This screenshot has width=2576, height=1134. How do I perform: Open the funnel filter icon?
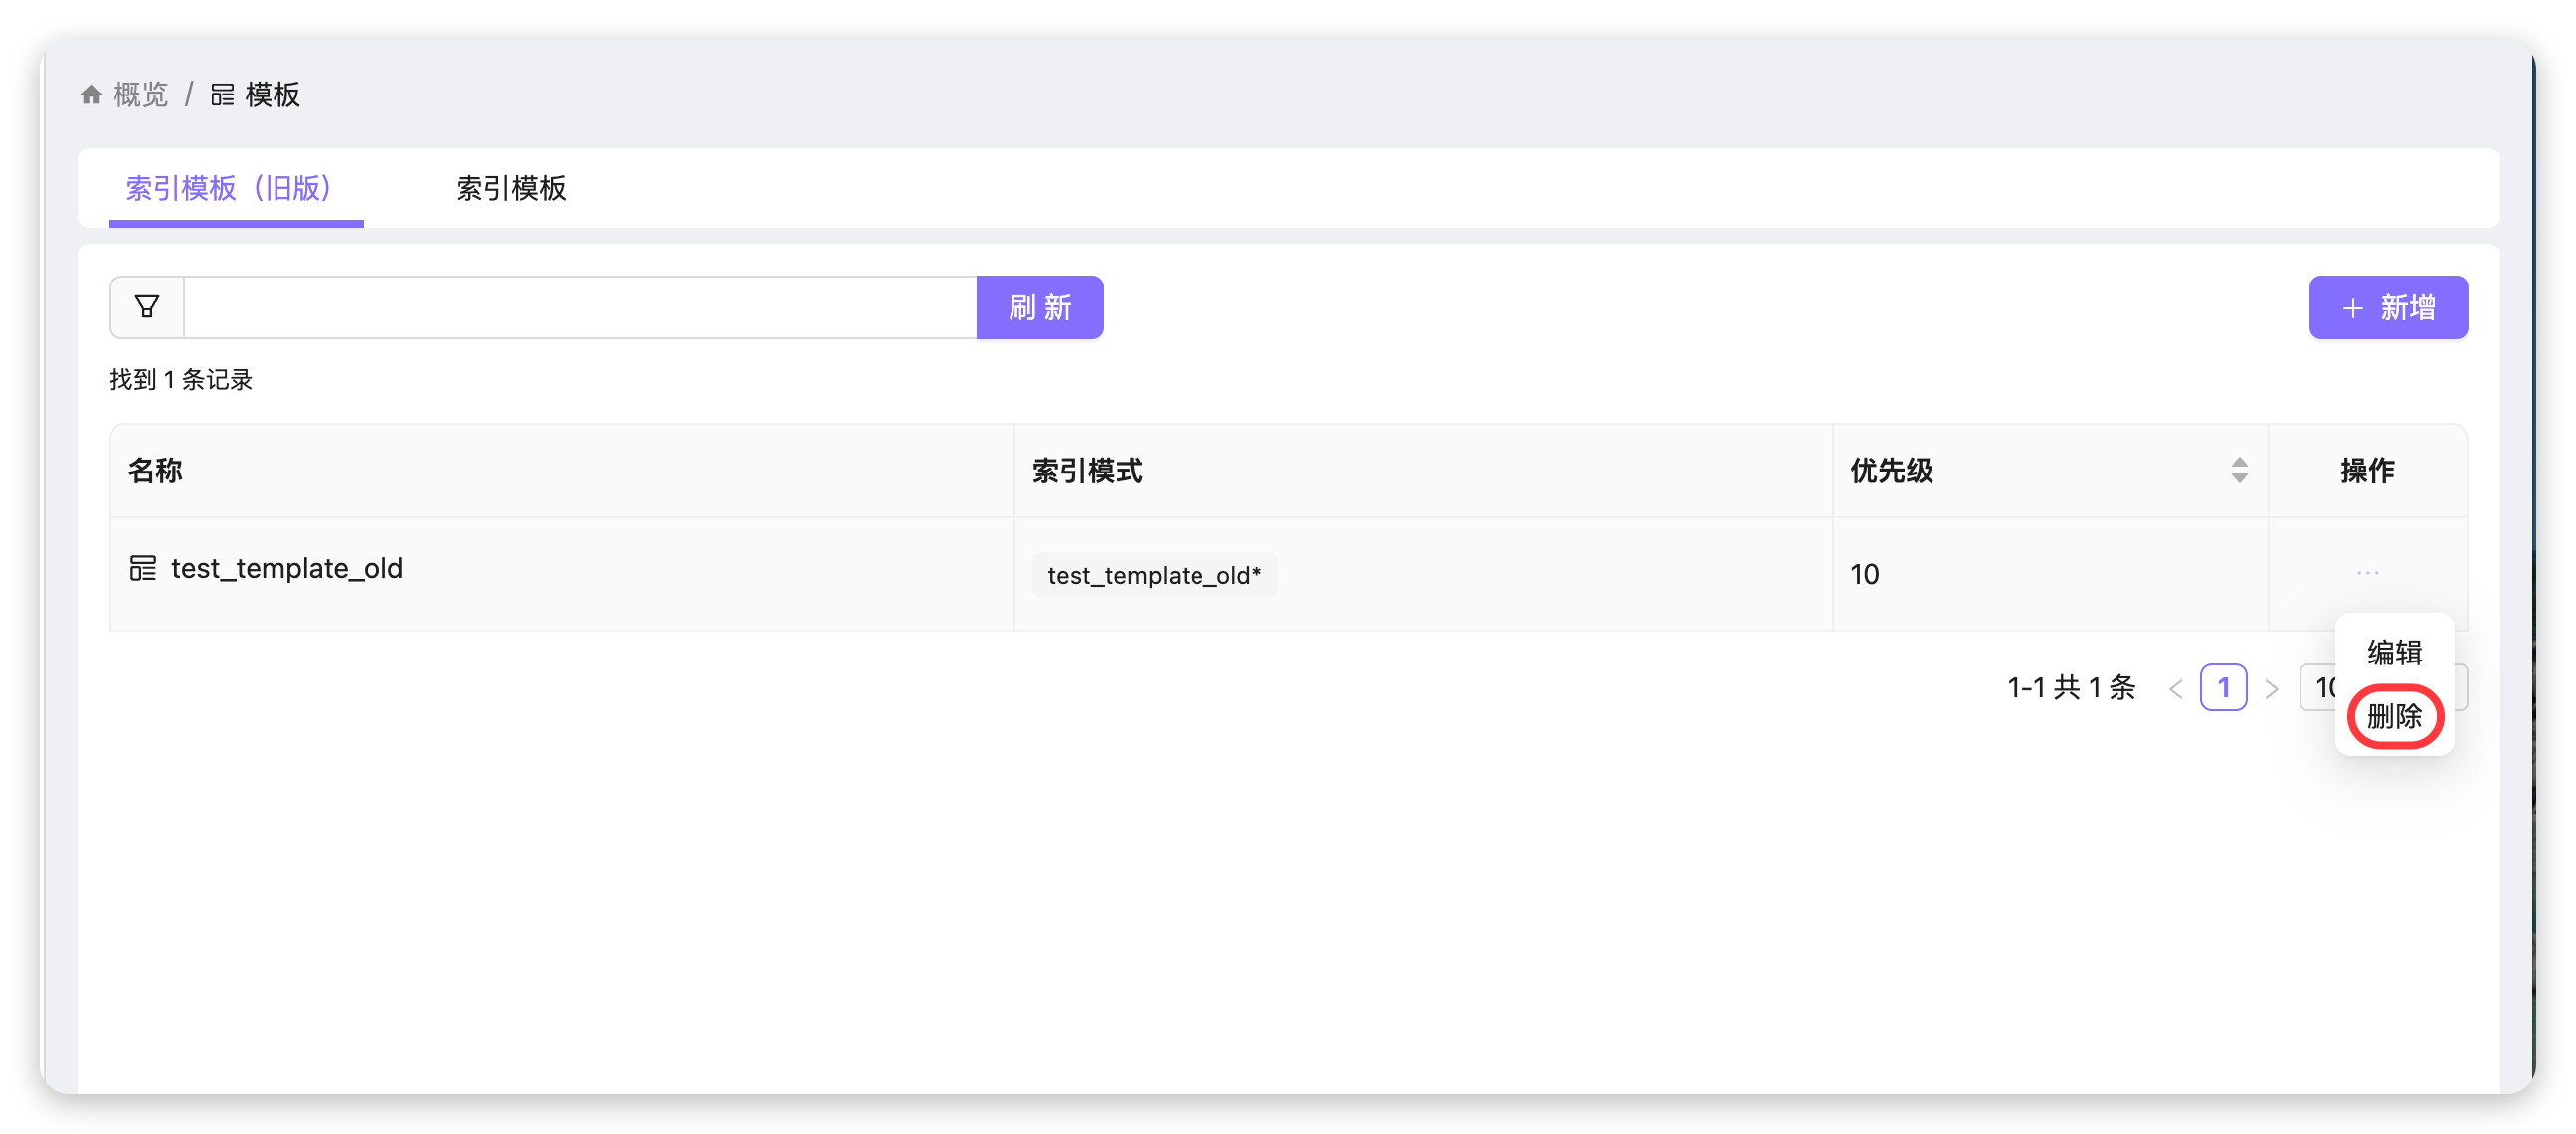(x=147, y=307)
